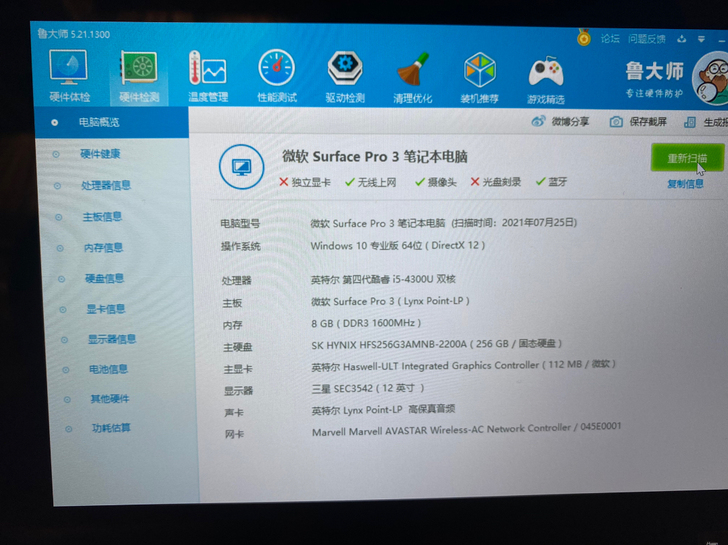Select 硬件健康 sidebar item
The height and width of the screenshot is (545, 728).
click(100, 154)
